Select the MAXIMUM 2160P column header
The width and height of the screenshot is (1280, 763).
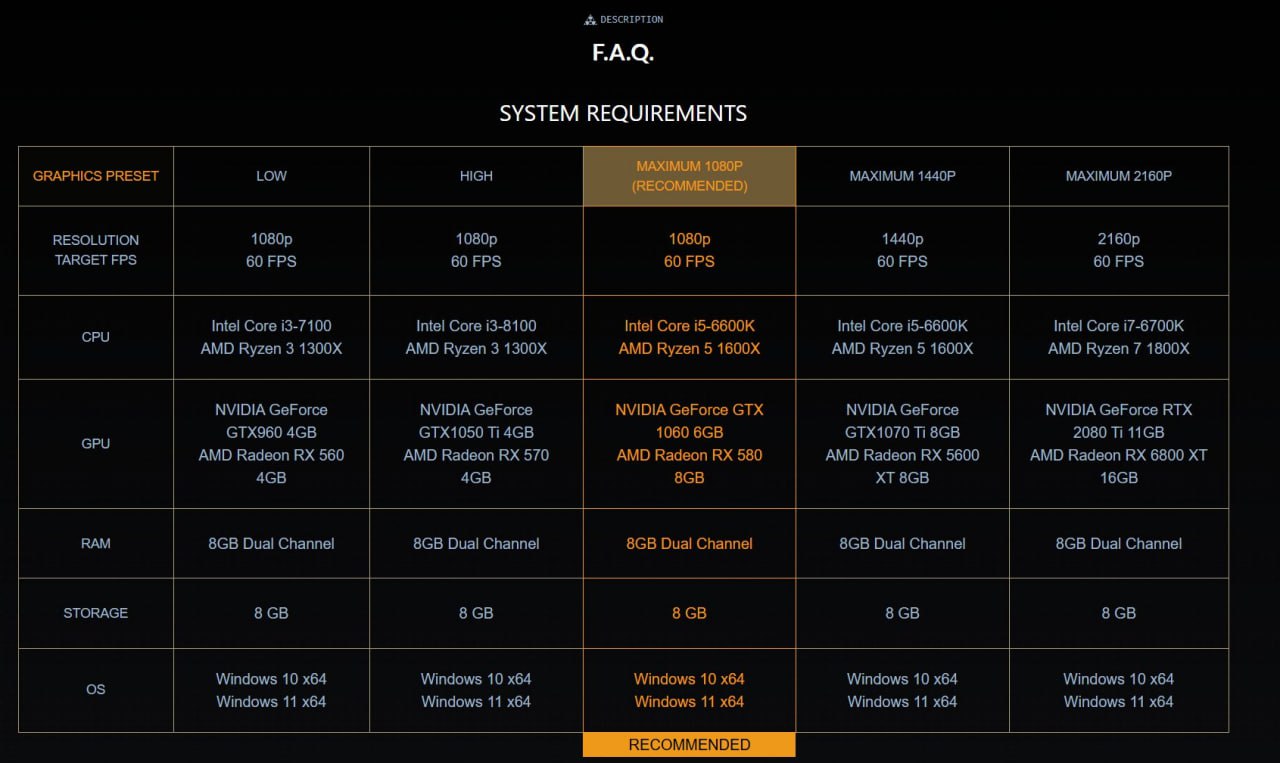point(1118,176)
